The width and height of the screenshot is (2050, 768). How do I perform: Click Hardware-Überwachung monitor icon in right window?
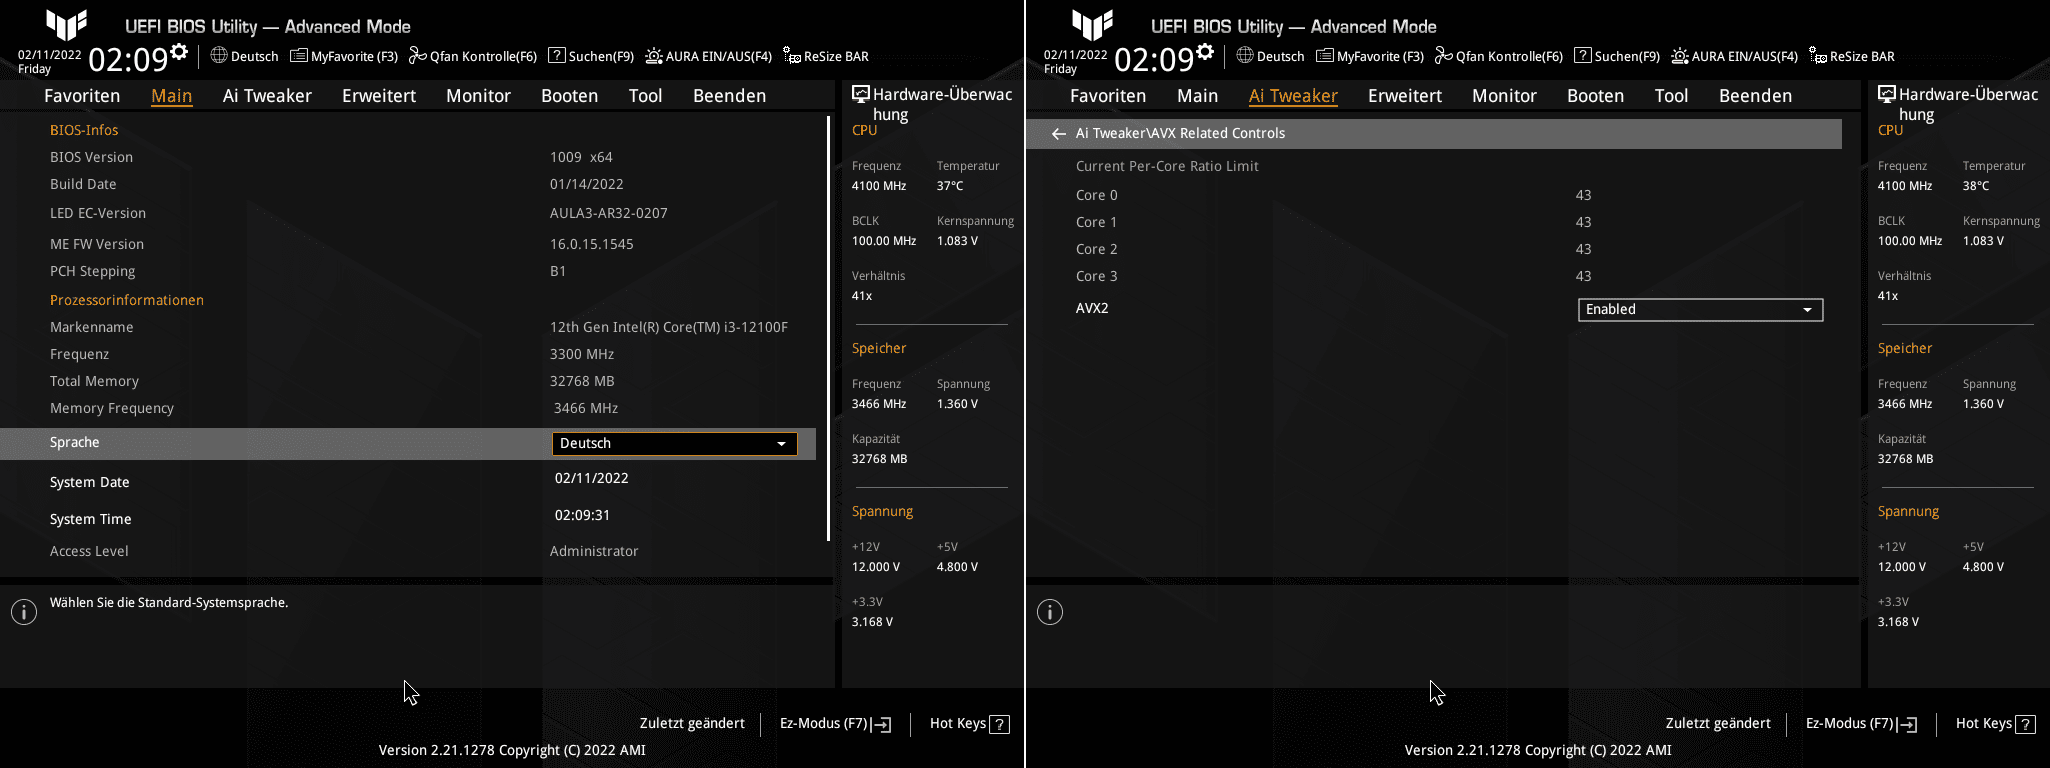pos(1886,94)
